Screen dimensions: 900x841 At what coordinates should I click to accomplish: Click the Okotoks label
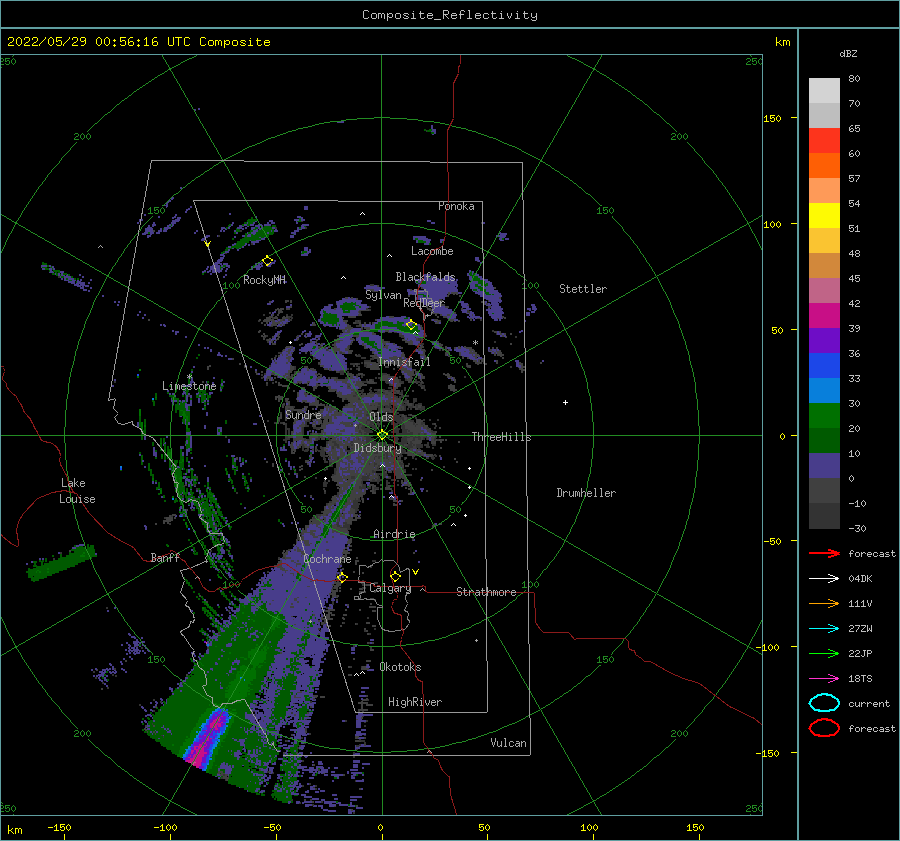pyautogui.click(x=400, y=667)
